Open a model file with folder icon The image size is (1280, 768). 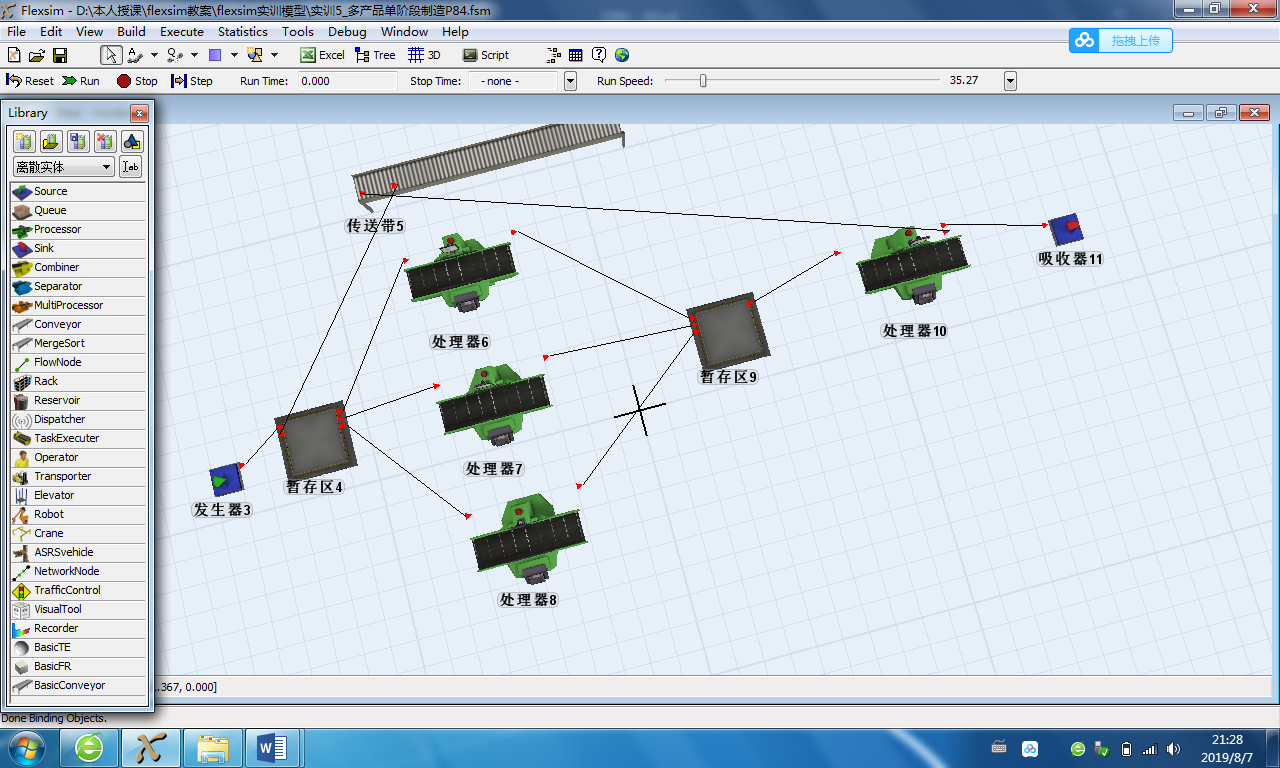tap(37, 55)
